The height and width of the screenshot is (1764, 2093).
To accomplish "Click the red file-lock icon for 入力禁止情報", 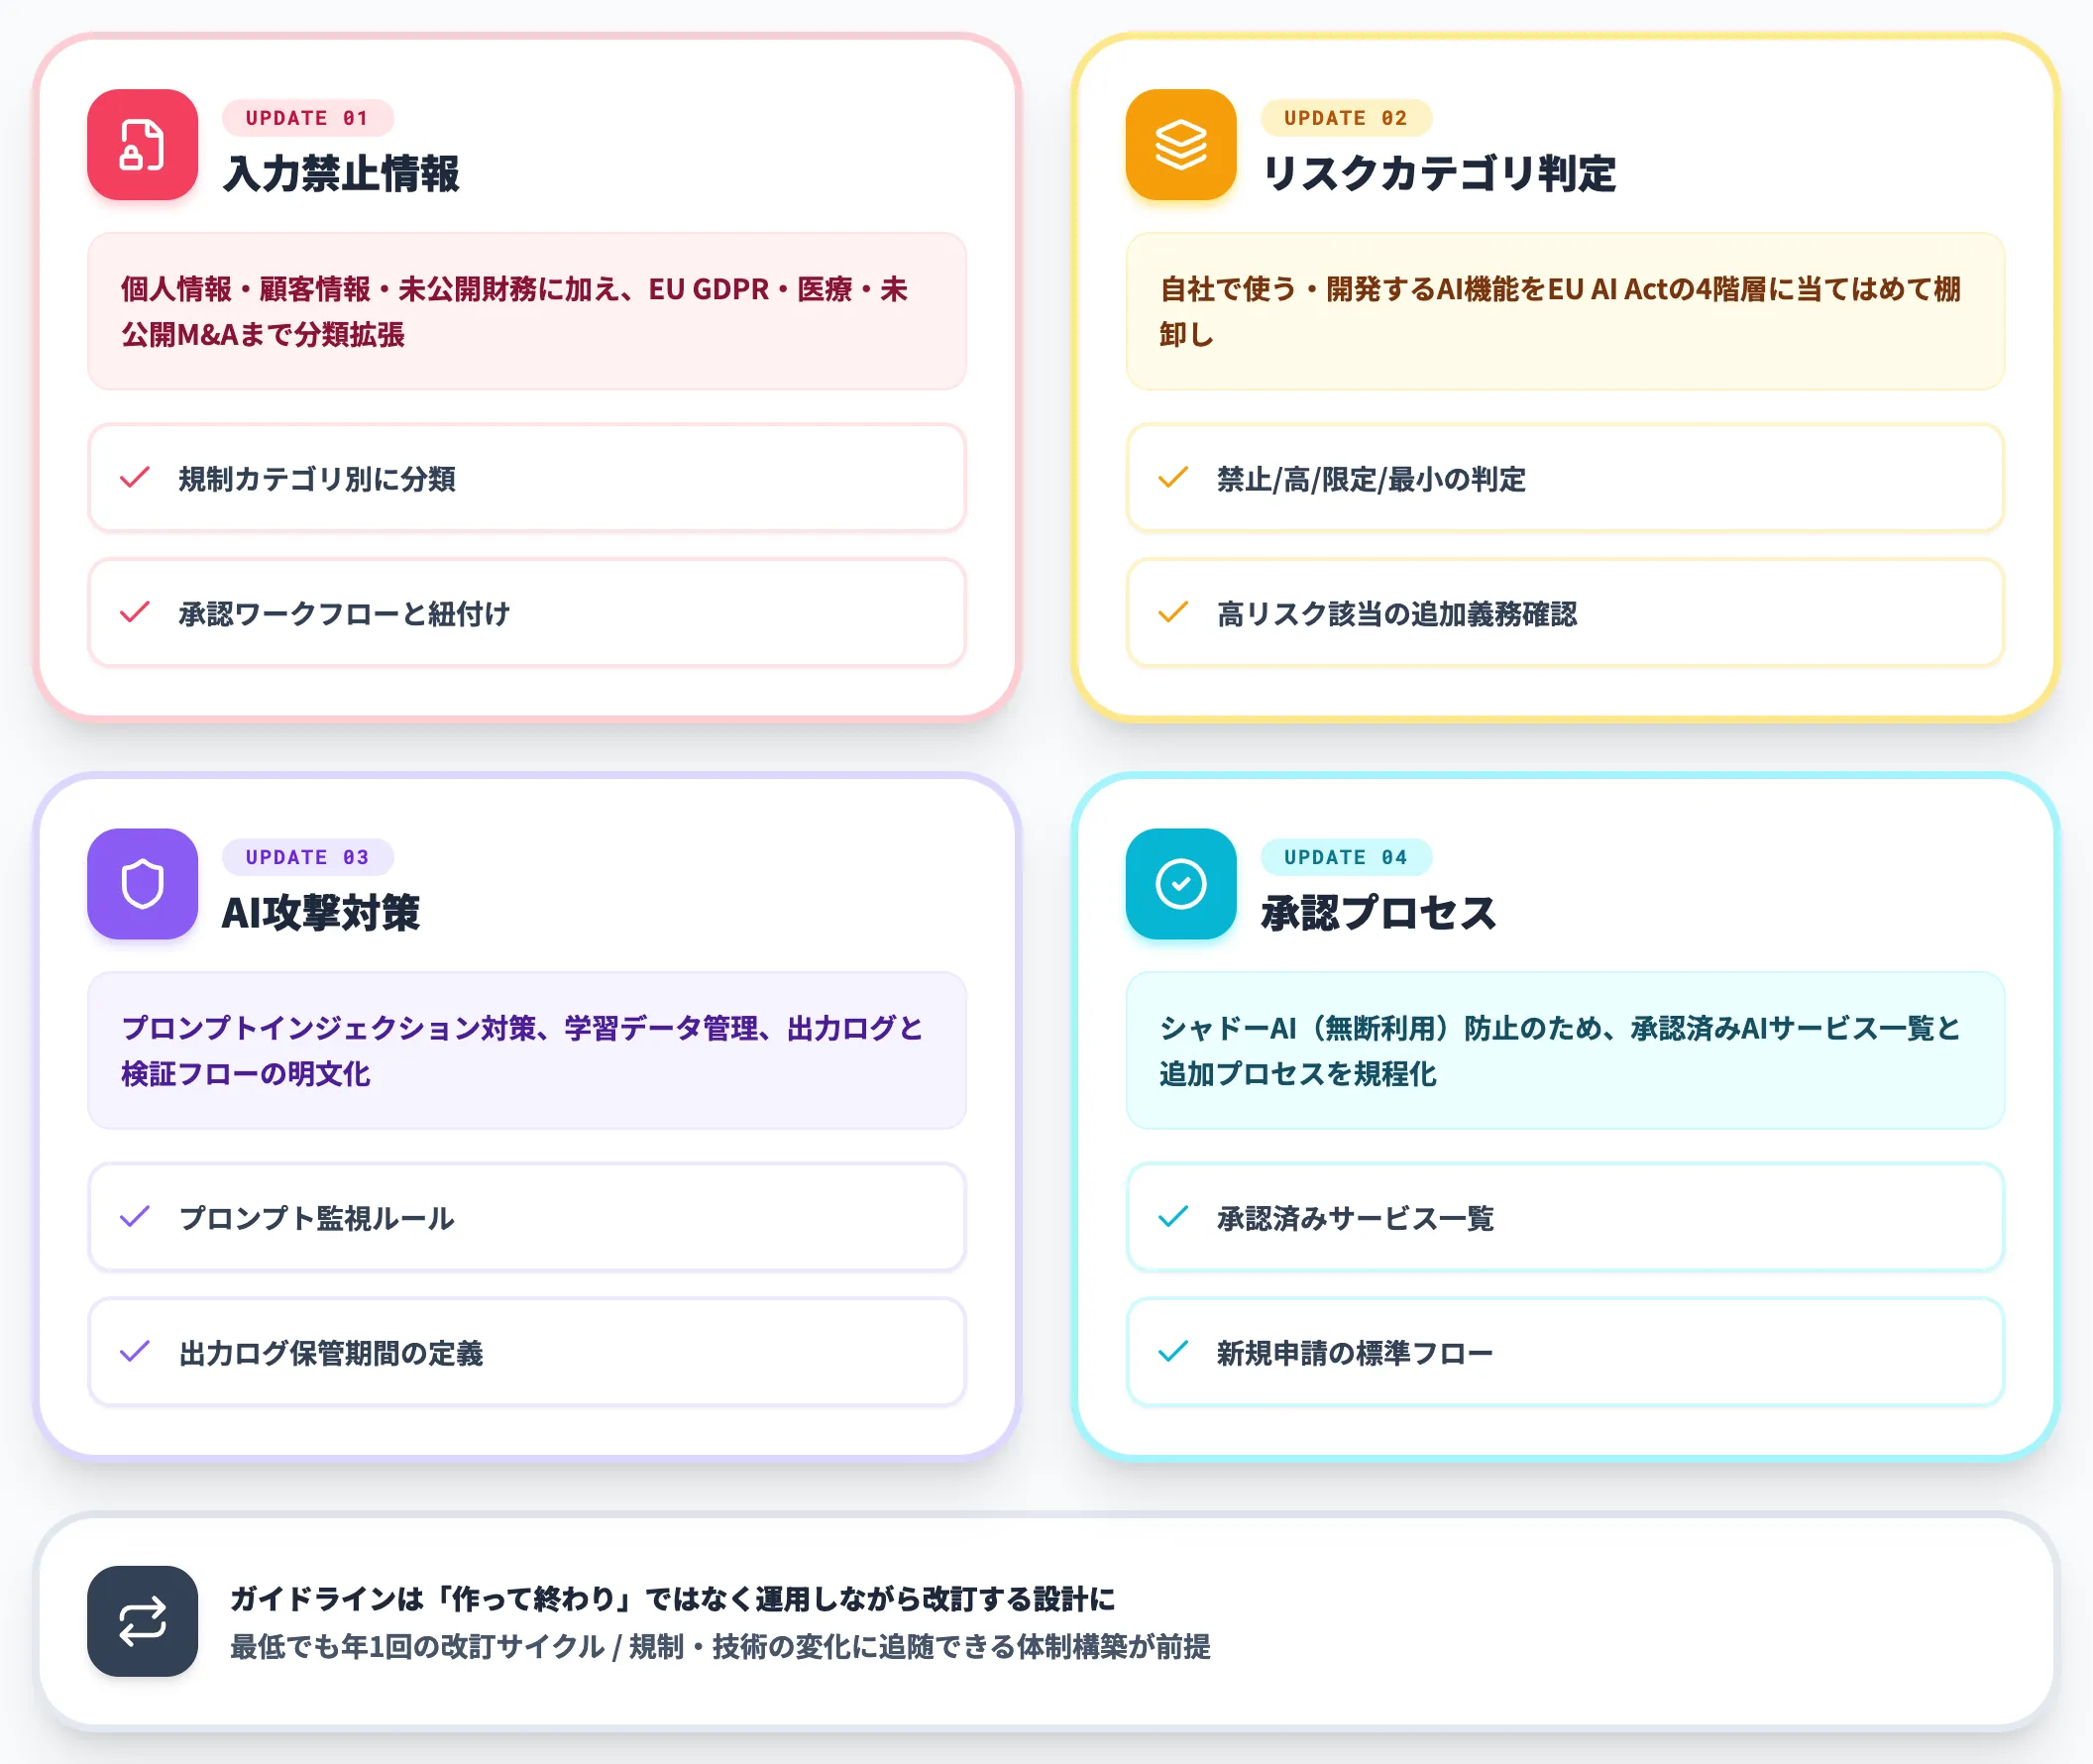I will 142,145.
